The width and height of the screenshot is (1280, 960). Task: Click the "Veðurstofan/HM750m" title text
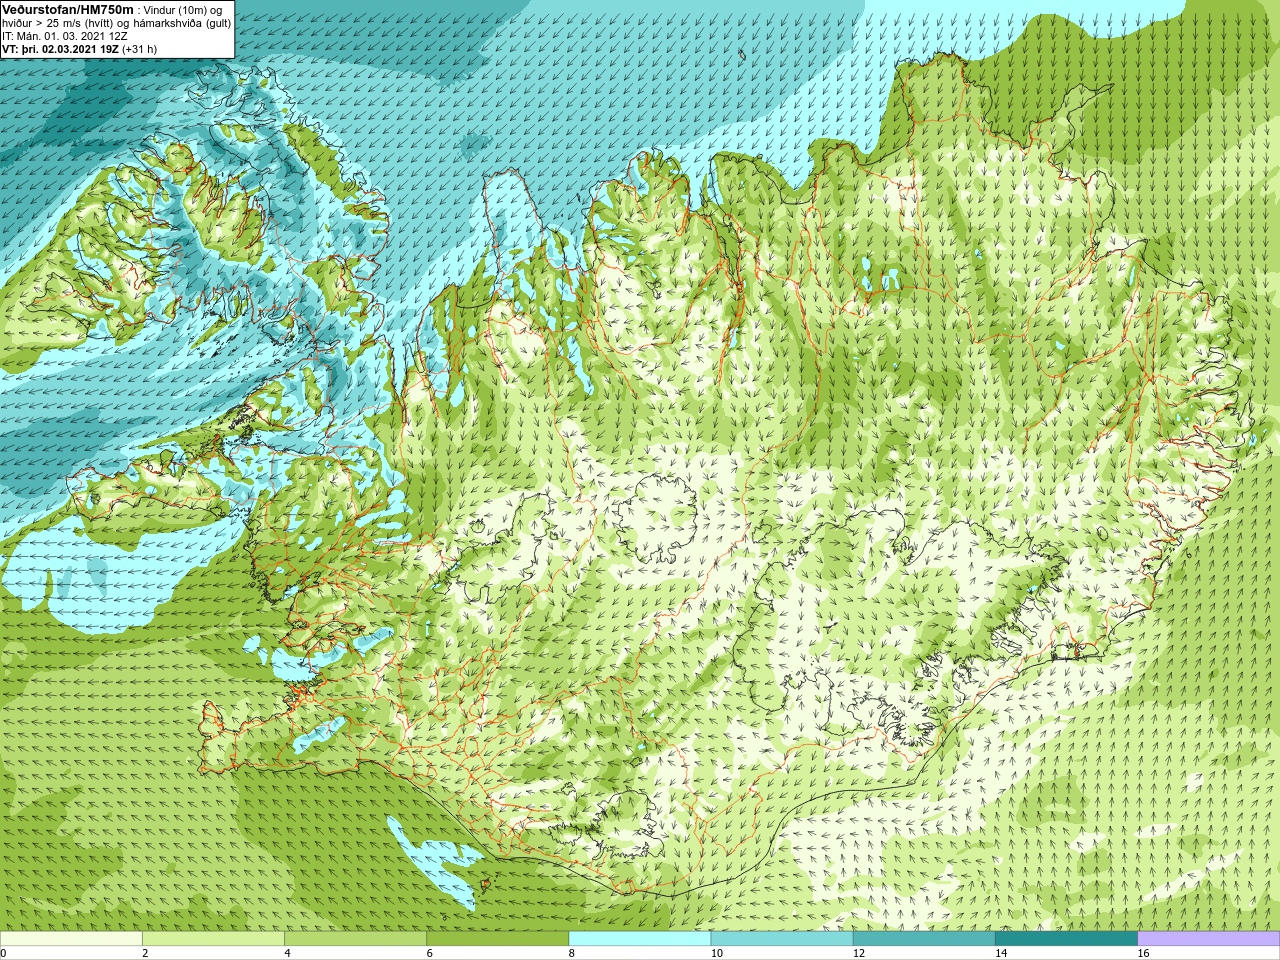[x=68, y=9]
